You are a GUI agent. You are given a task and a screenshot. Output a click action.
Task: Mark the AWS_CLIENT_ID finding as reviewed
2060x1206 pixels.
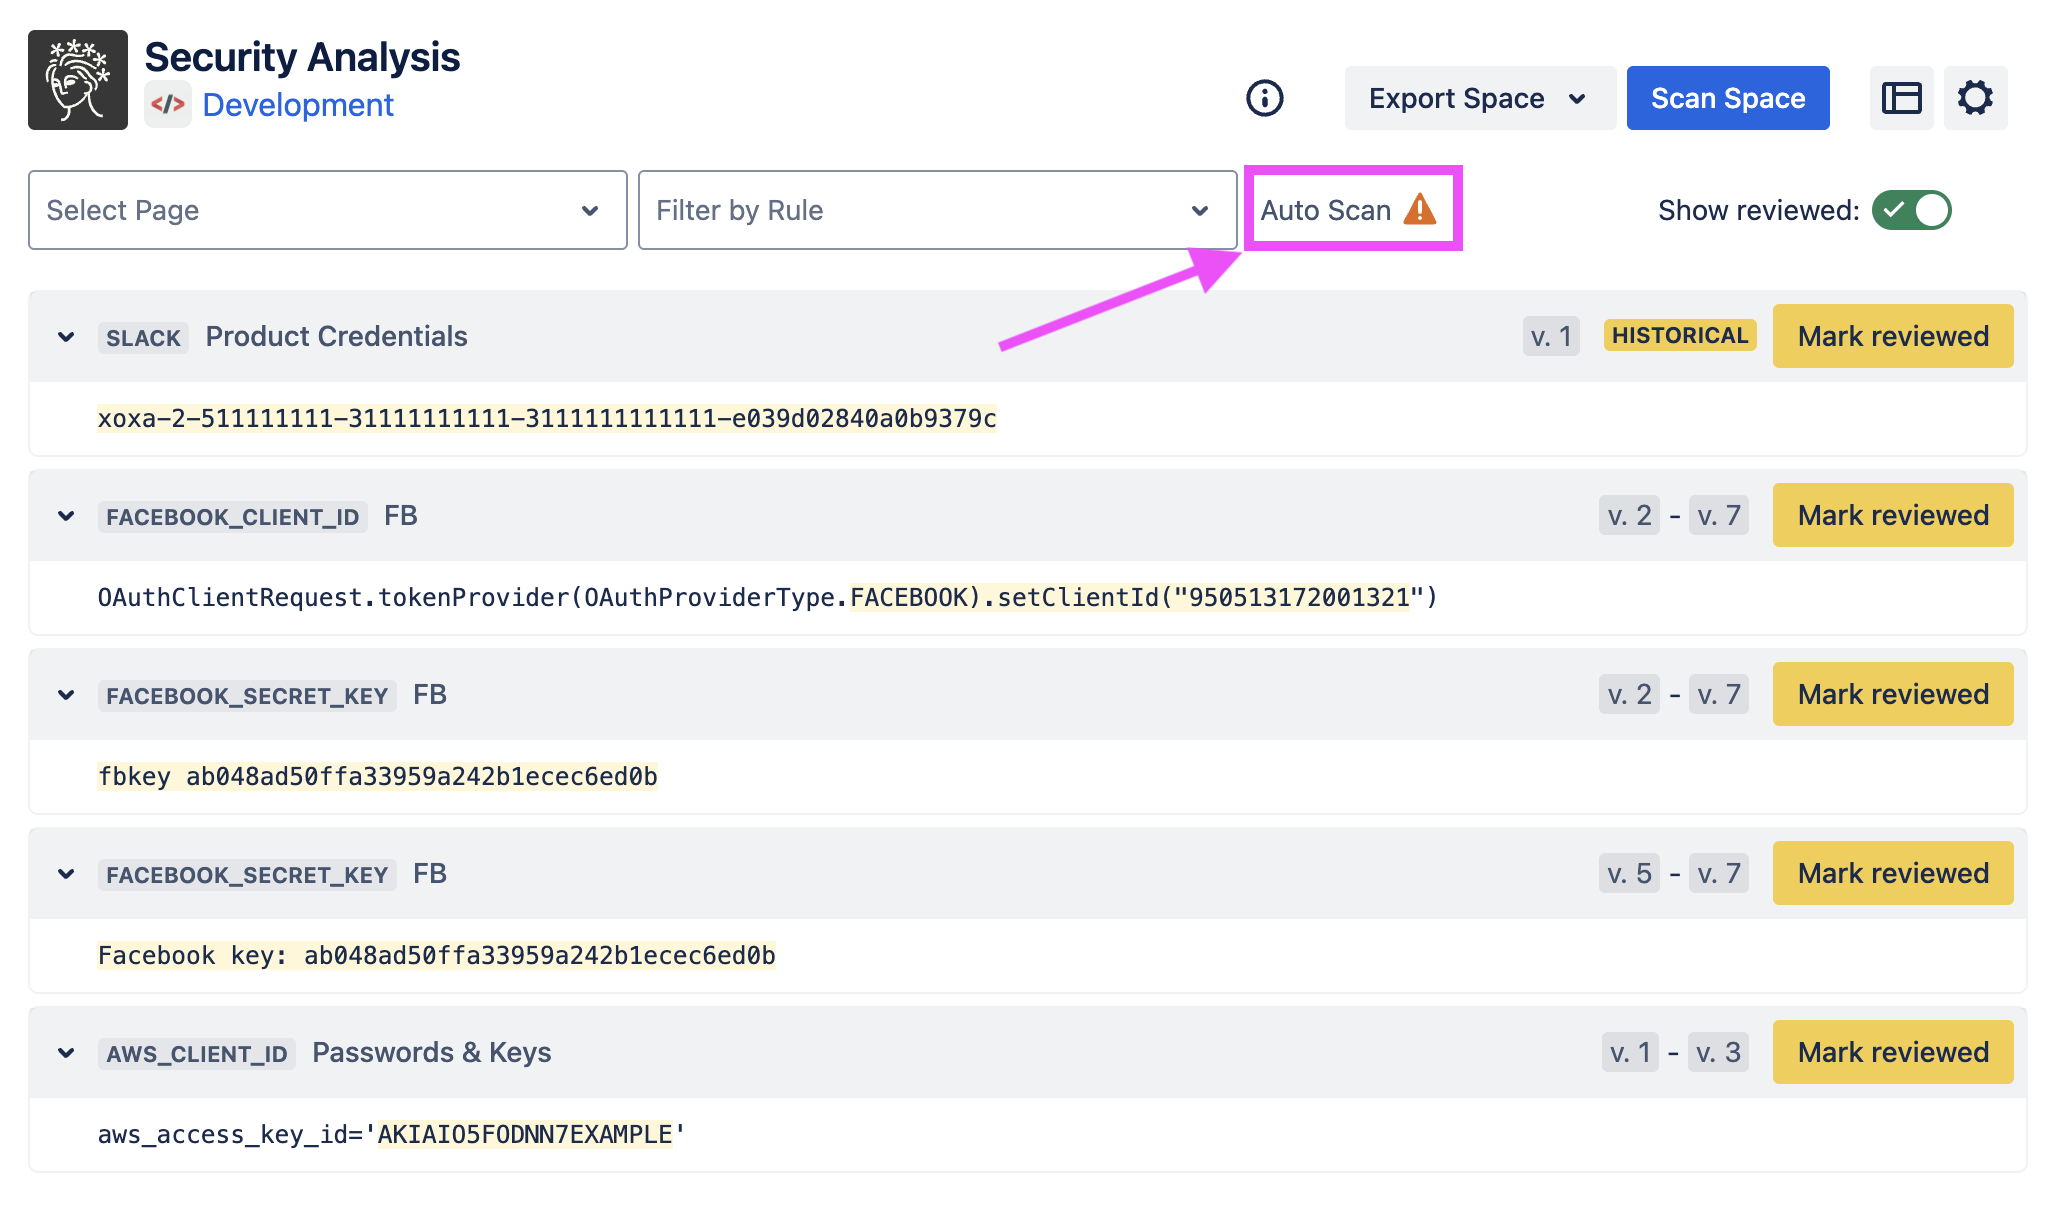coord(1892,1052)
